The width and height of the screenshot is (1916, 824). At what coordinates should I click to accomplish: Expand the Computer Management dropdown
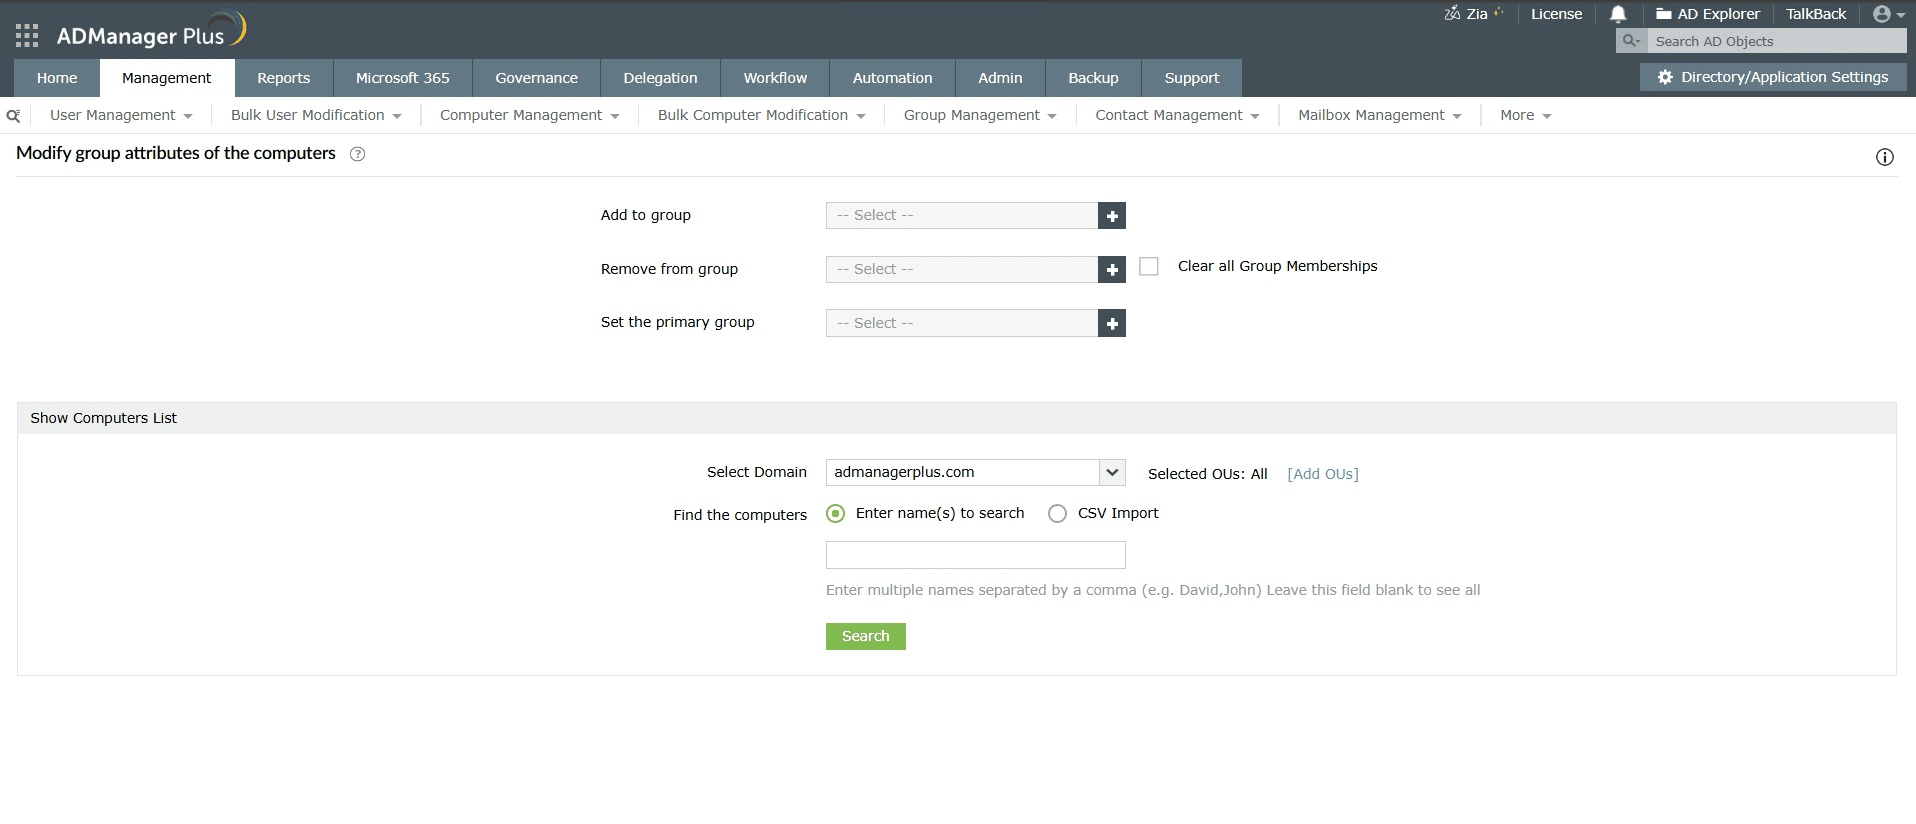click(x=530, y=116)
